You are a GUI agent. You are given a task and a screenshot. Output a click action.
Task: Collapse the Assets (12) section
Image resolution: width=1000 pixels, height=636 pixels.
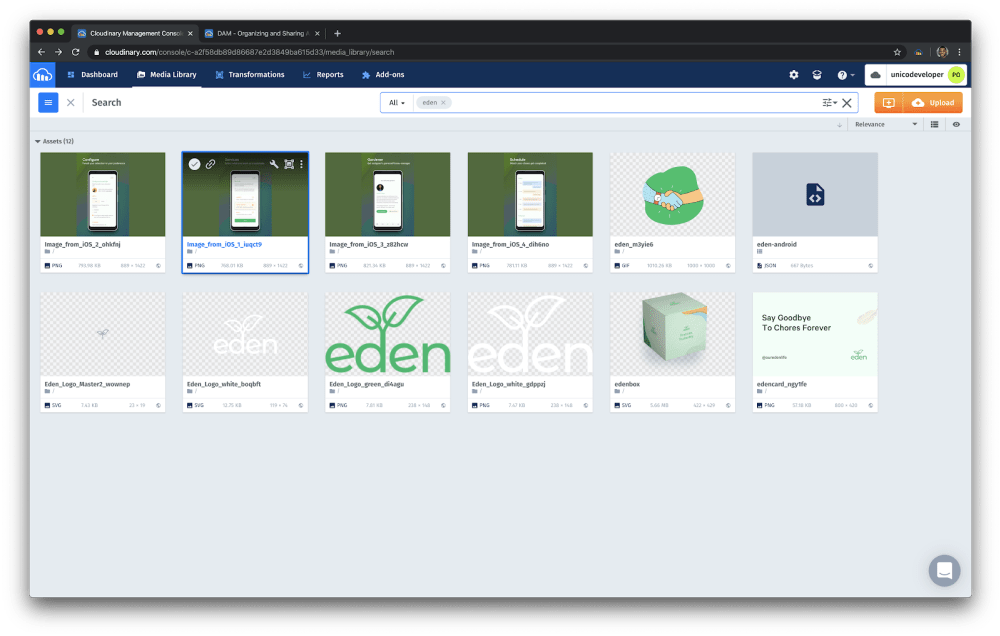tap(38, 142)
